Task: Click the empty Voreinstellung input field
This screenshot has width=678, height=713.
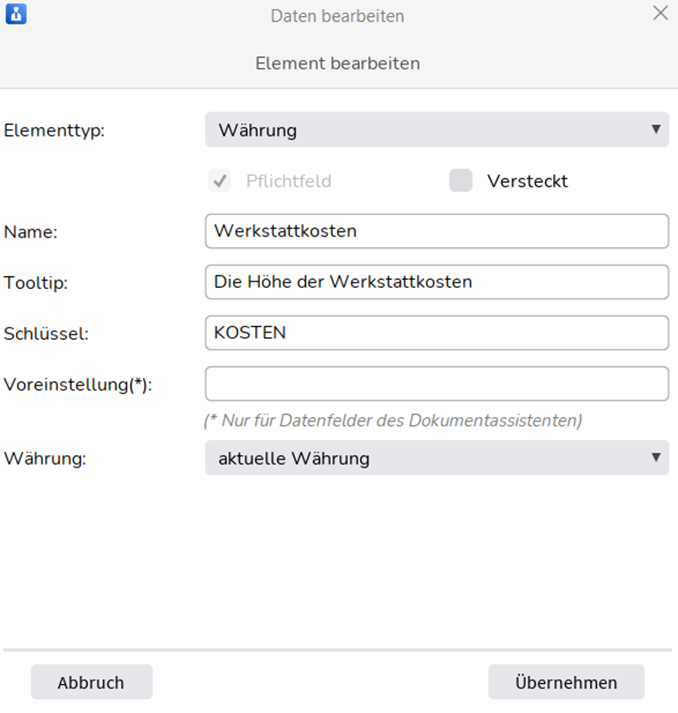Action: (437, 384)
